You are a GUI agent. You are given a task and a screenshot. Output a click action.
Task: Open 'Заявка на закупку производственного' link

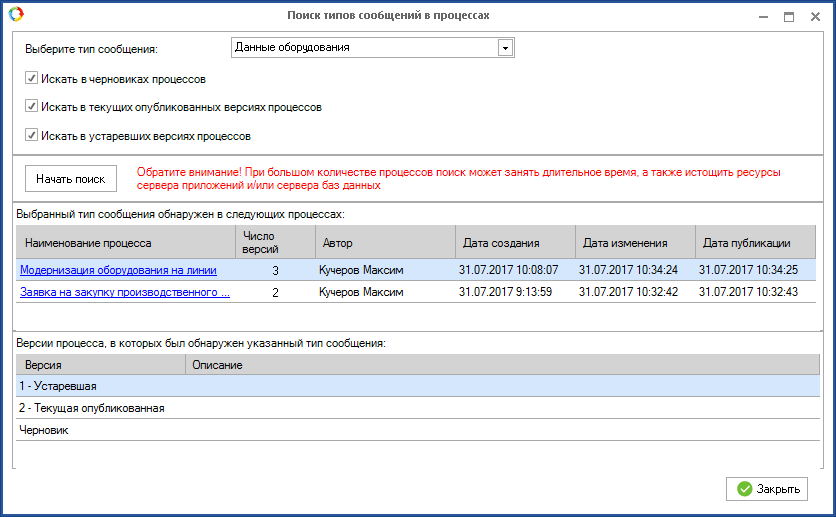[x=125, y=292]
